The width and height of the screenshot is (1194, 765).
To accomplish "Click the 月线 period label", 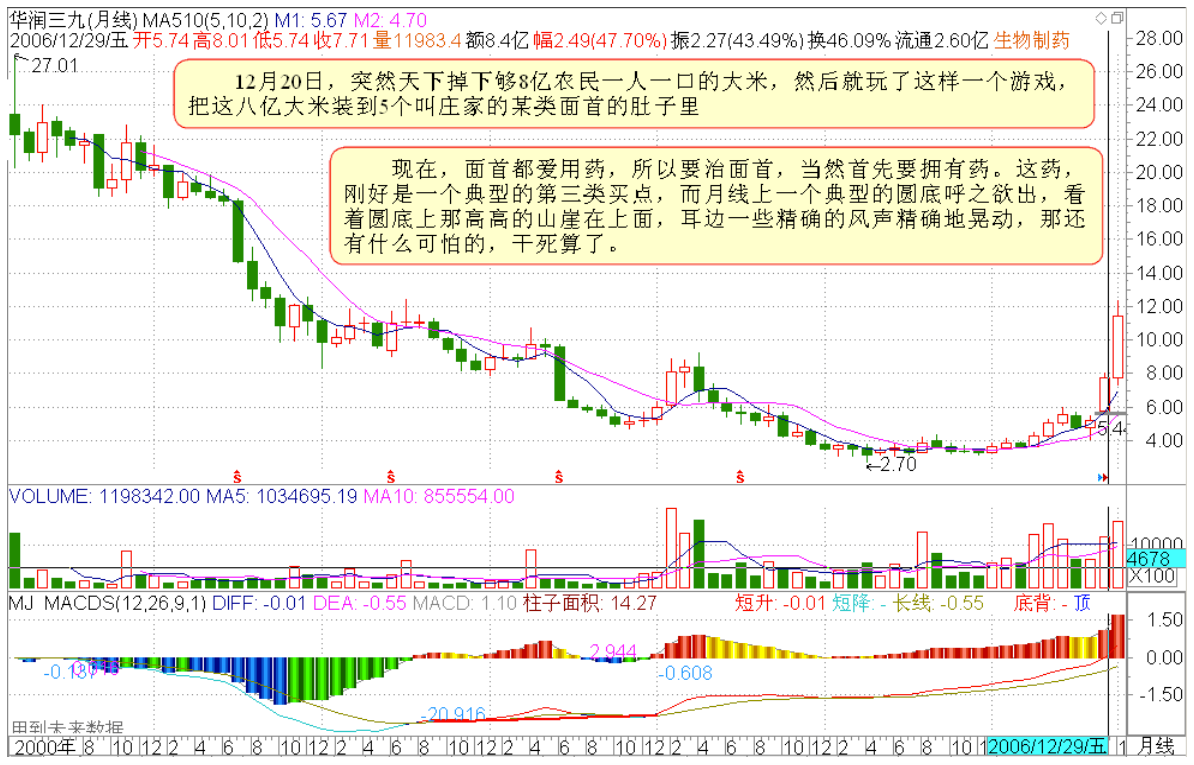I will (1156, 747).
